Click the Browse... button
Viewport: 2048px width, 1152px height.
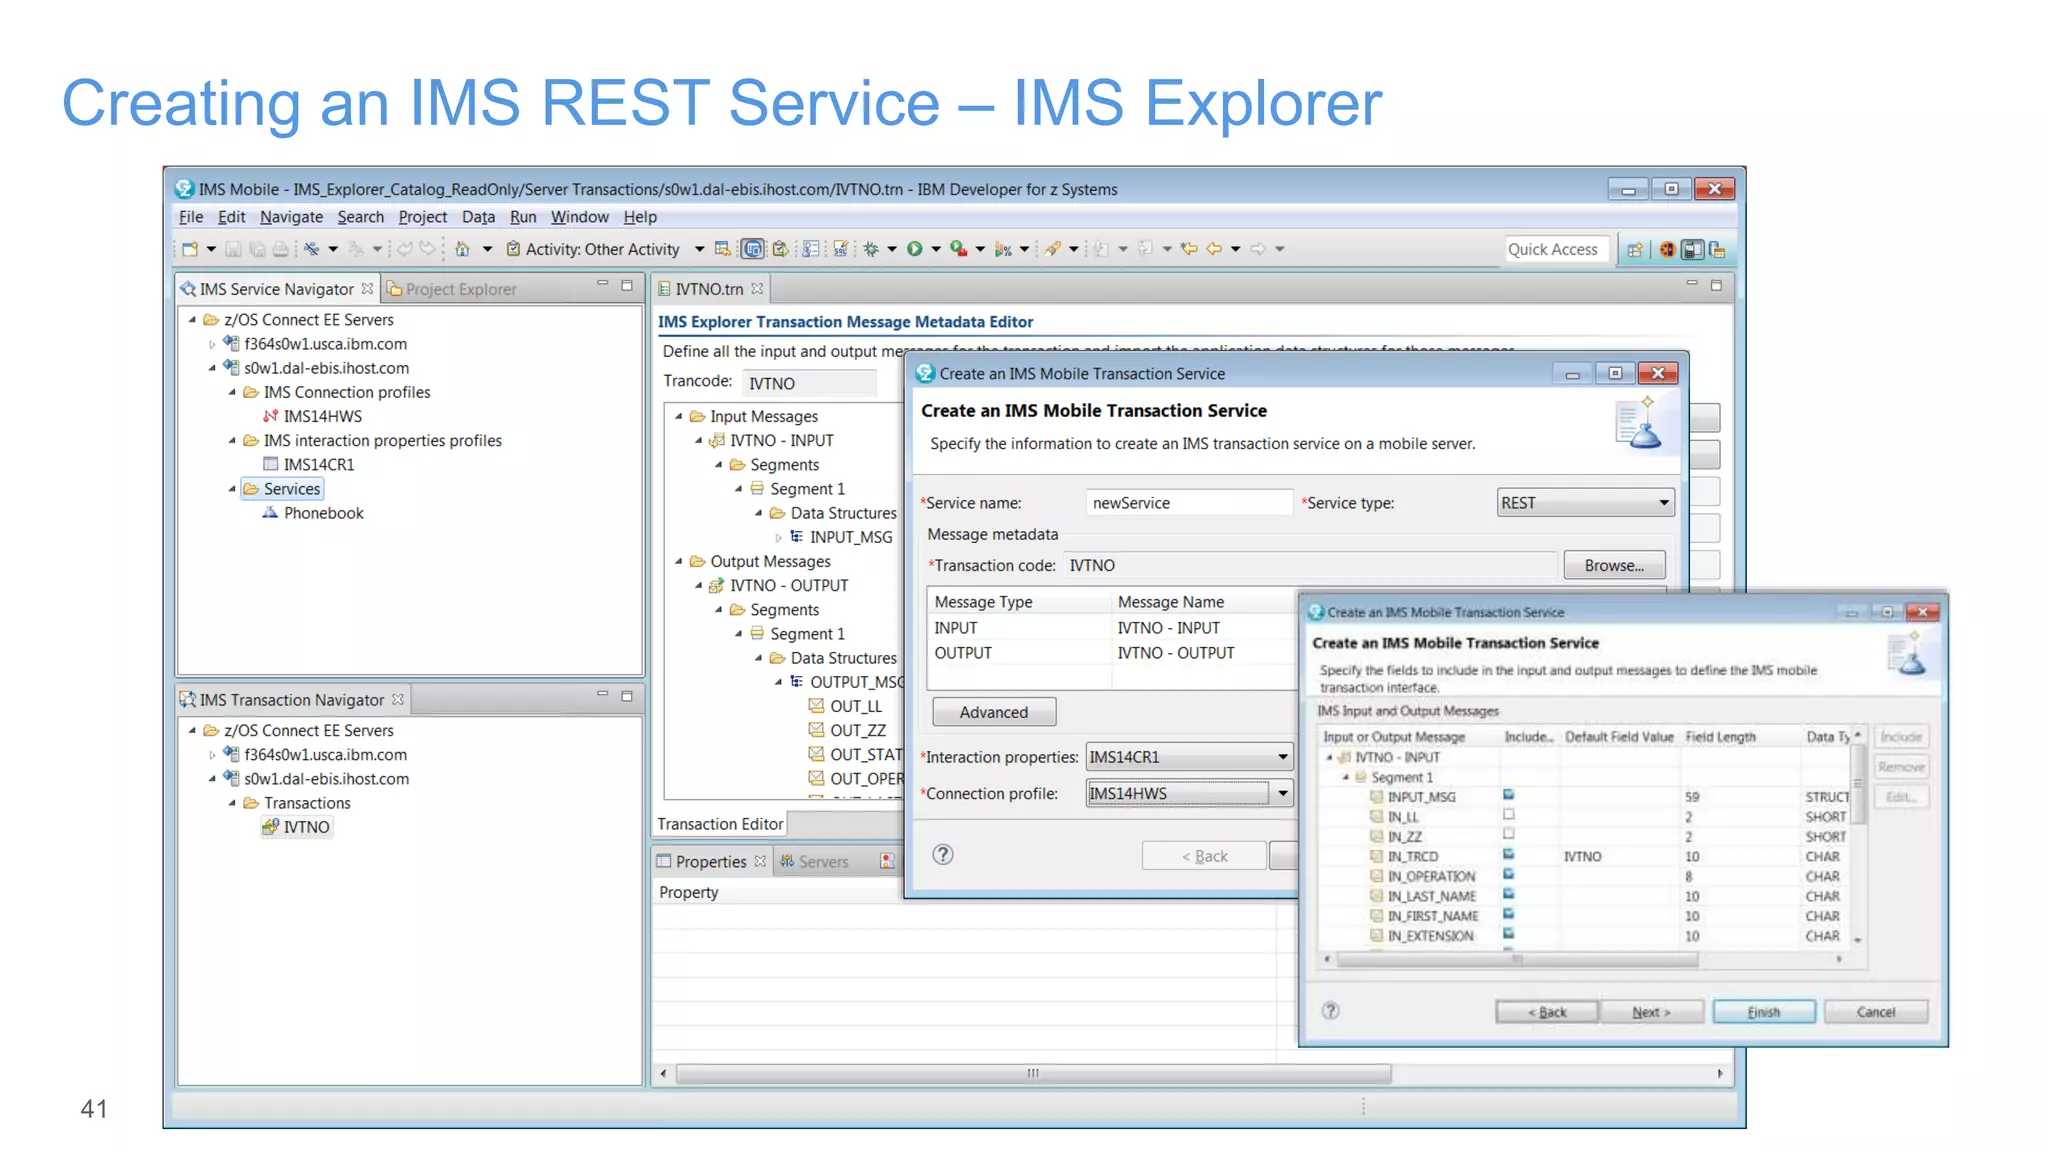pyautogui.click(x=1614, y=565)
